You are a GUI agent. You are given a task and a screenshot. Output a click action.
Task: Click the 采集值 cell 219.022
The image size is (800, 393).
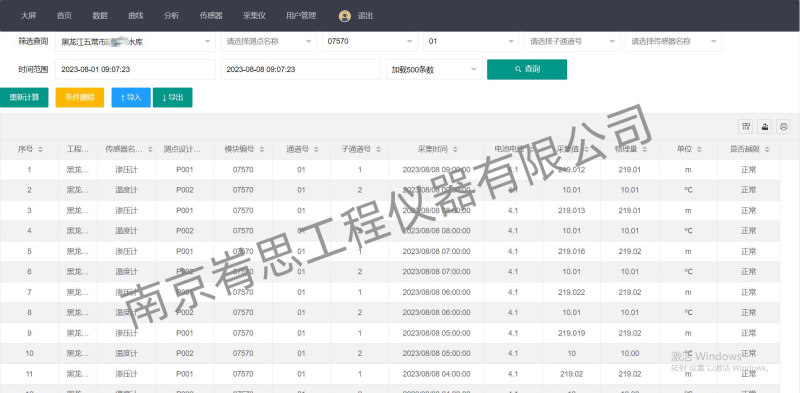(x=571, y=292)
